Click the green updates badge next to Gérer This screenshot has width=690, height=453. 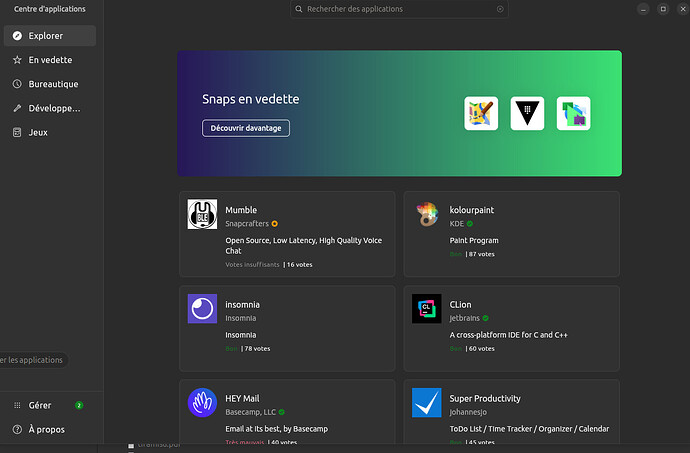click(79, 405)
